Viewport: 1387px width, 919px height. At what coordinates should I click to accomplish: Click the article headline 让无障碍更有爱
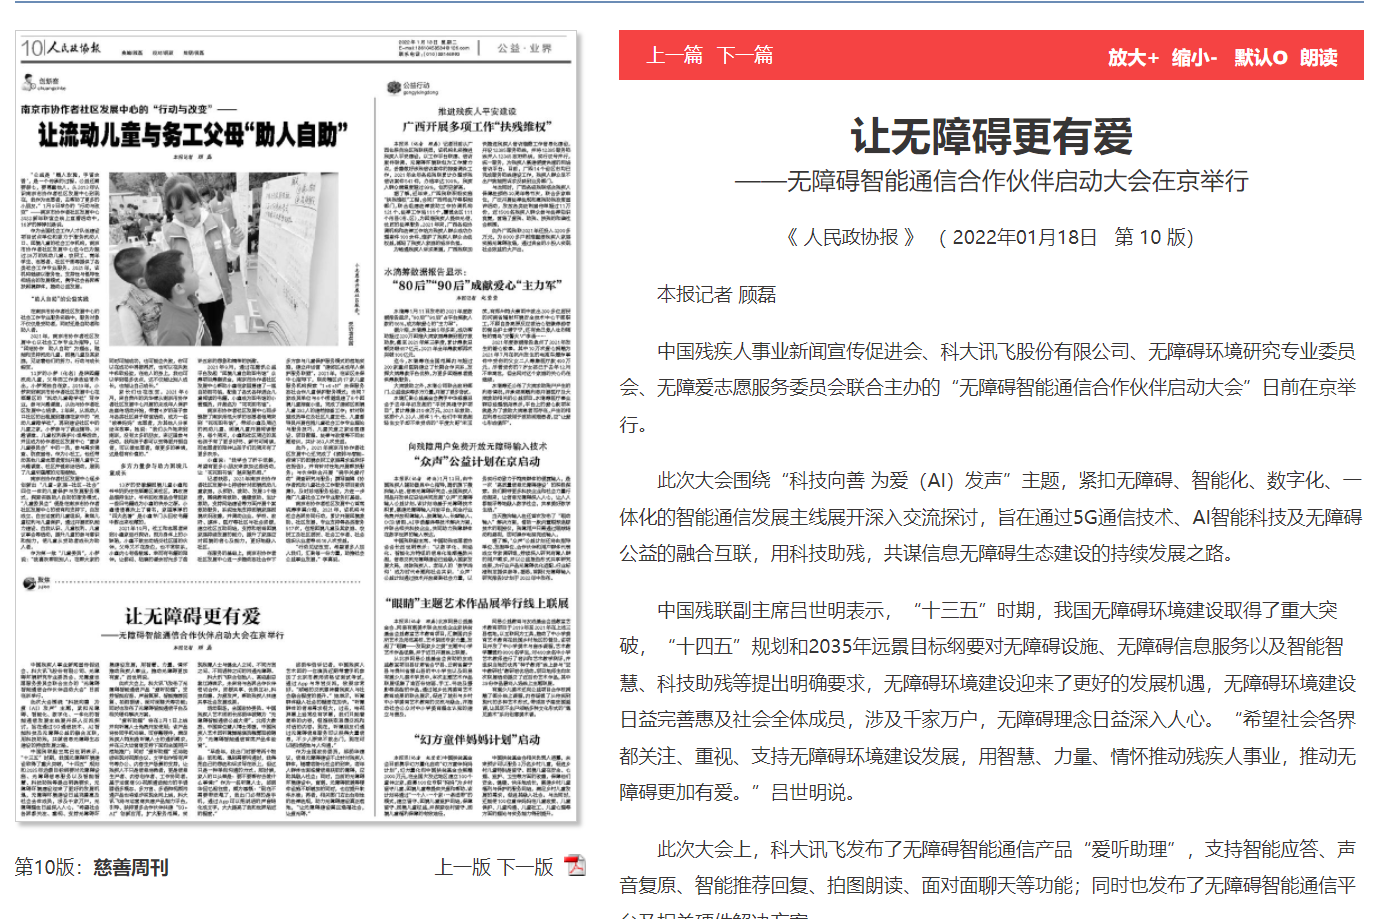point(991,136)
